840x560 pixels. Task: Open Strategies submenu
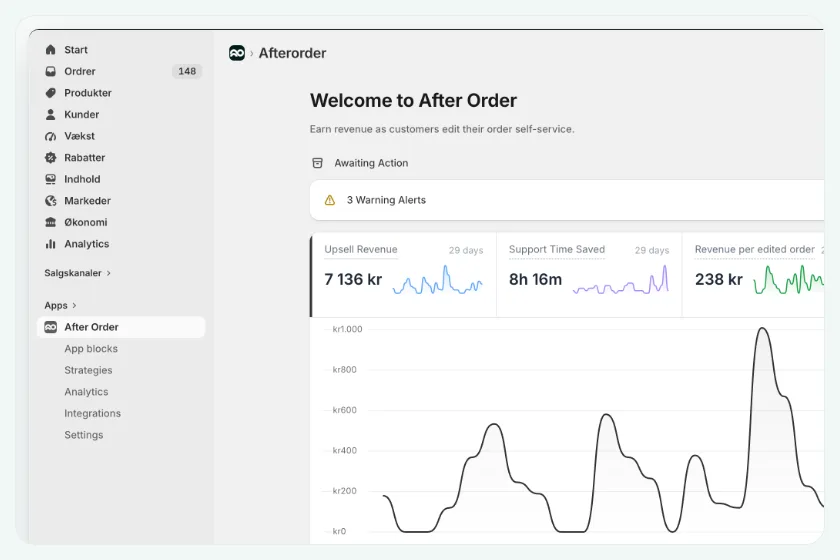click(88, 370)
